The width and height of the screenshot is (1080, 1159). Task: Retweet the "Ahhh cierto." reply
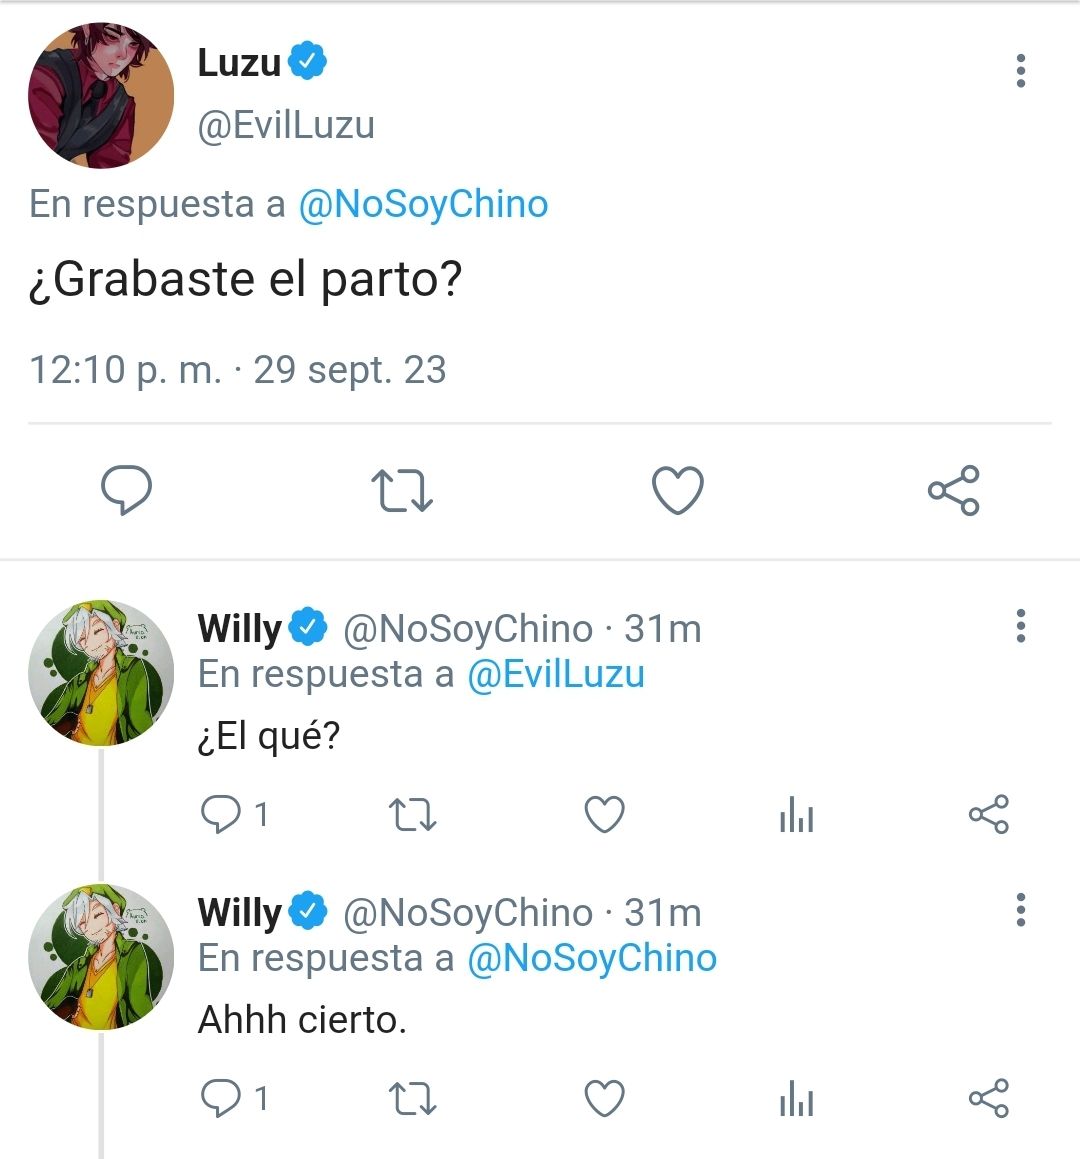pos(412,1098)
